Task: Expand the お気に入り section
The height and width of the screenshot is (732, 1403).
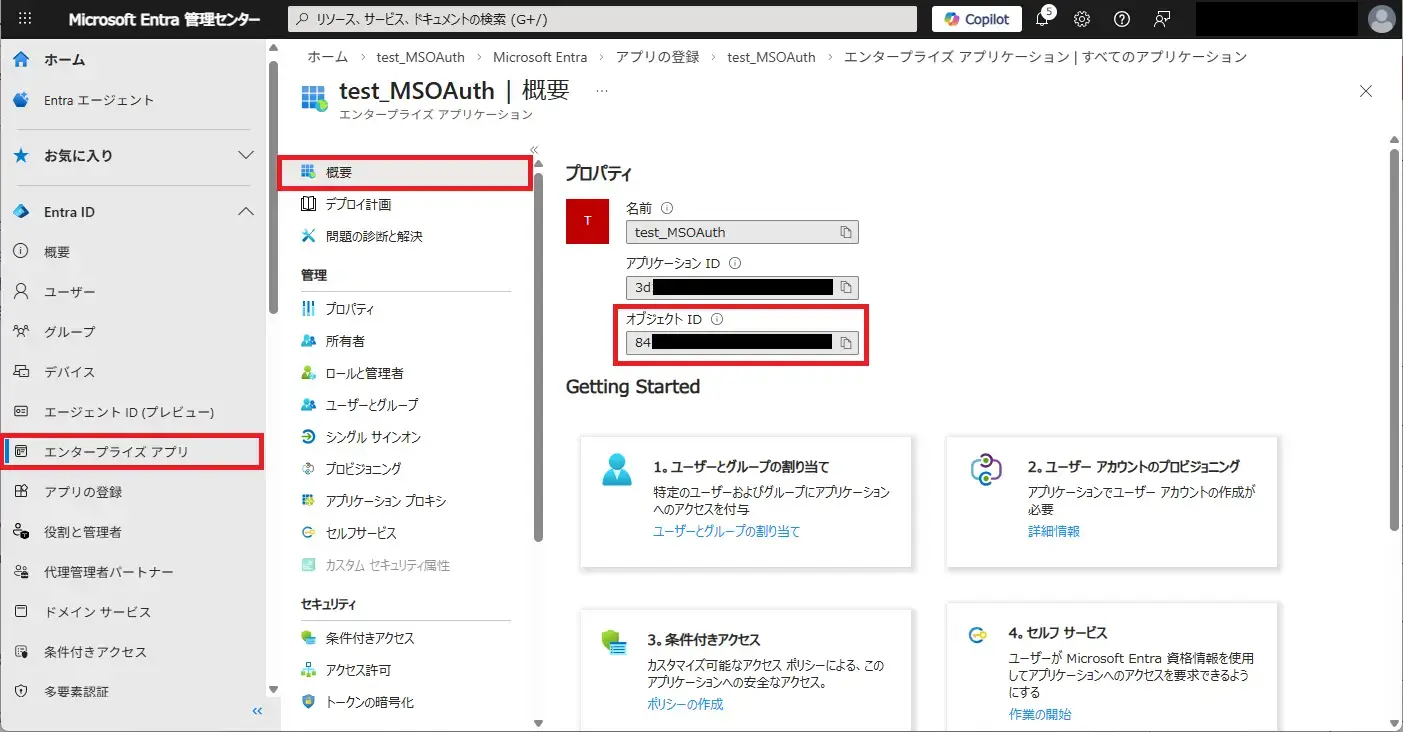Action: coord(245,156)
